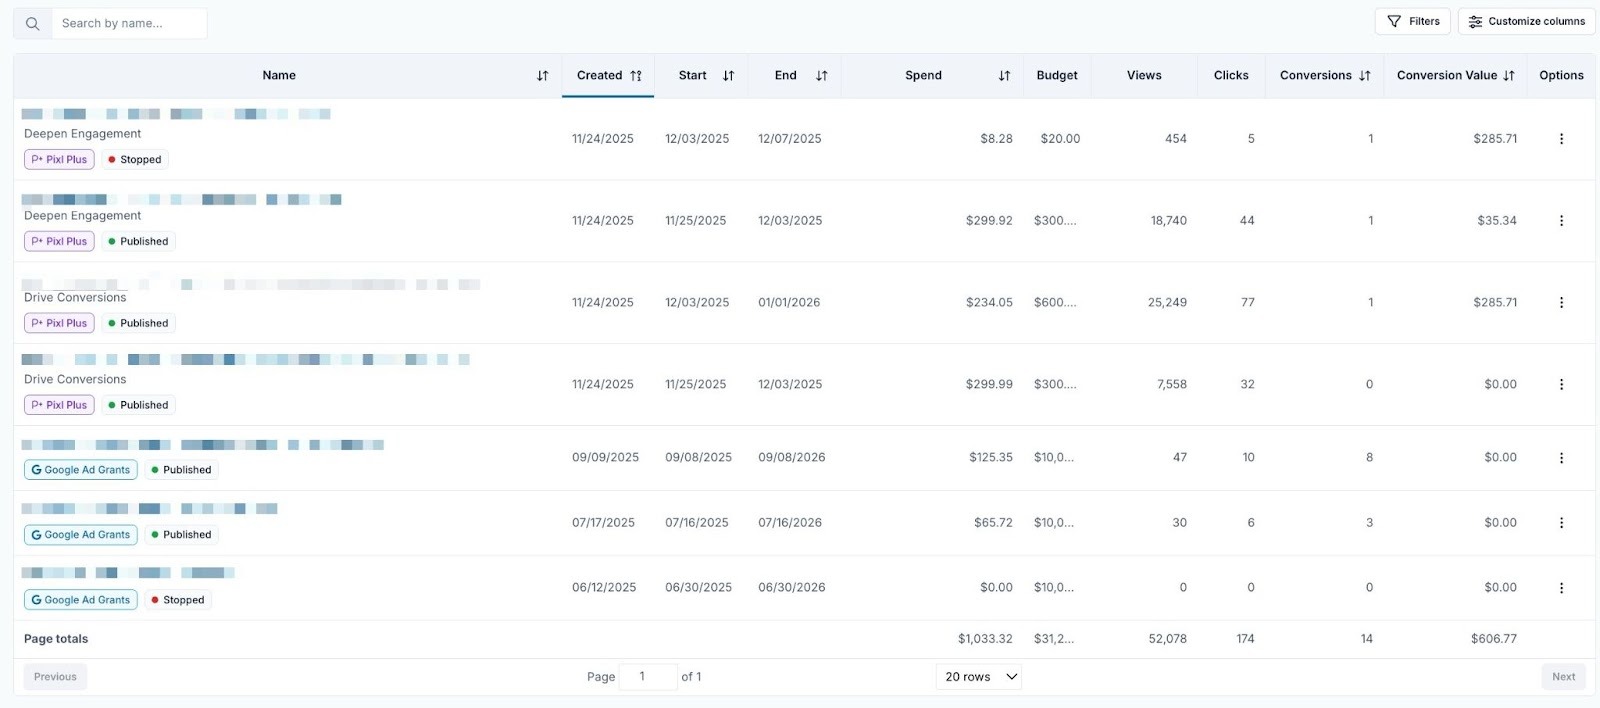The height and width of the screenshot is (708, 1600).
Task: Click the search magnifier icon
Action: pos(33,23)
